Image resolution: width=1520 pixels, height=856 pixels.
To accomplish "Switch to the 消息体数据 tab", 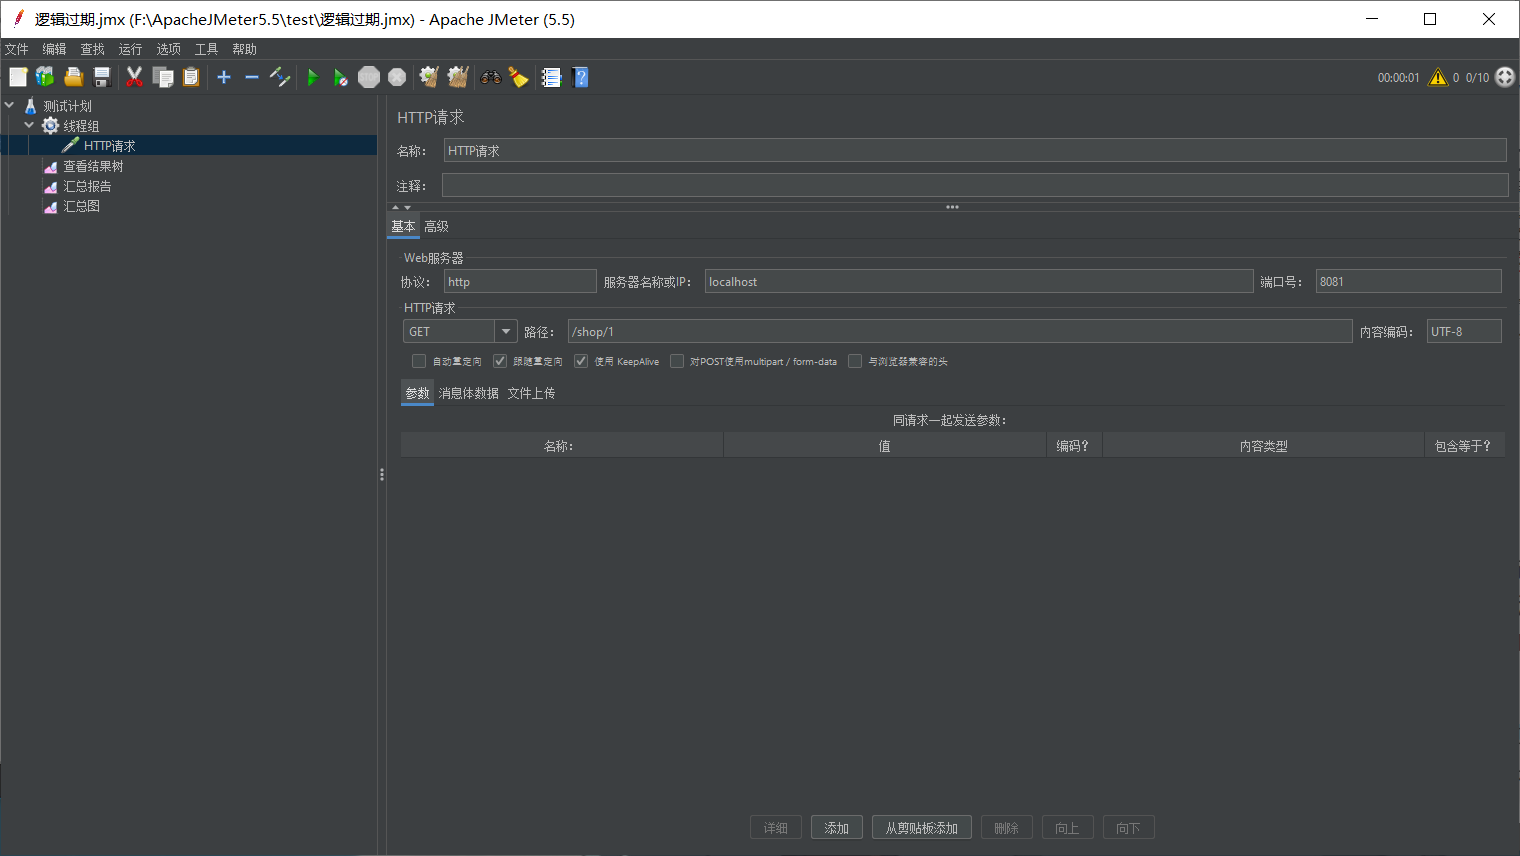I will [x=468, y=393].
